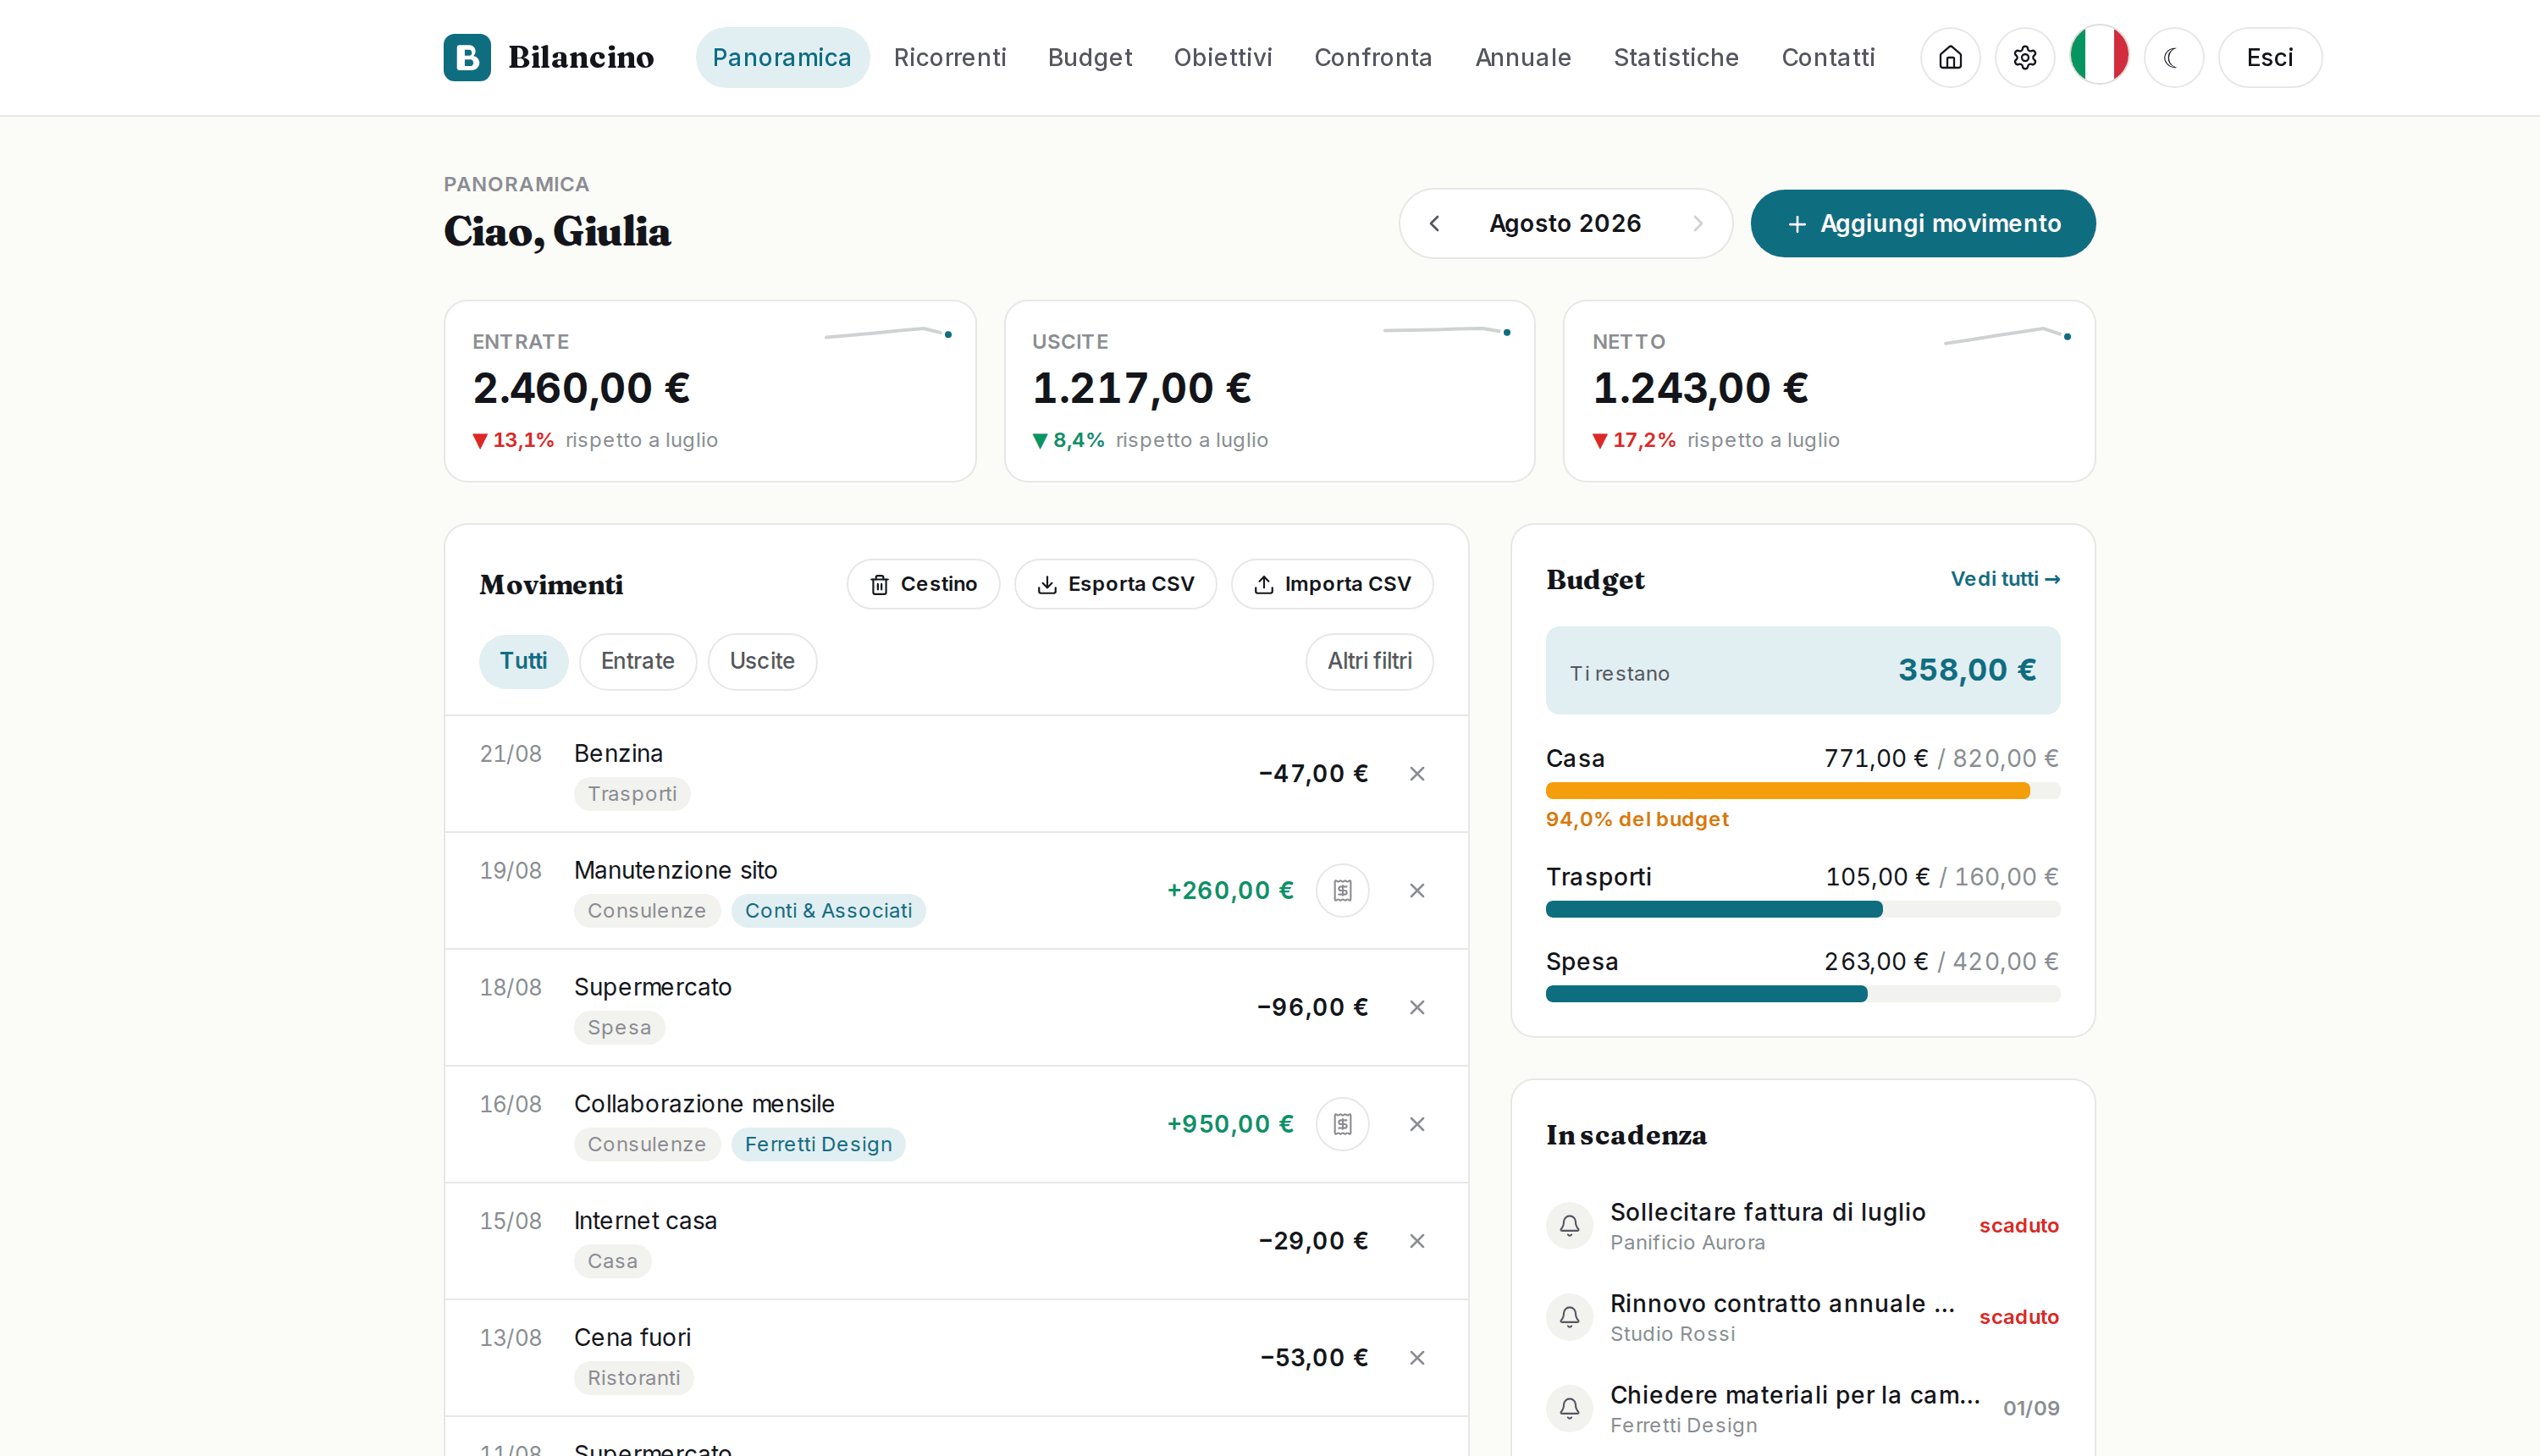Click the Ferretti Design client tag
Viewport: 2540px width, 1456px height.
tap(818, 1144)
